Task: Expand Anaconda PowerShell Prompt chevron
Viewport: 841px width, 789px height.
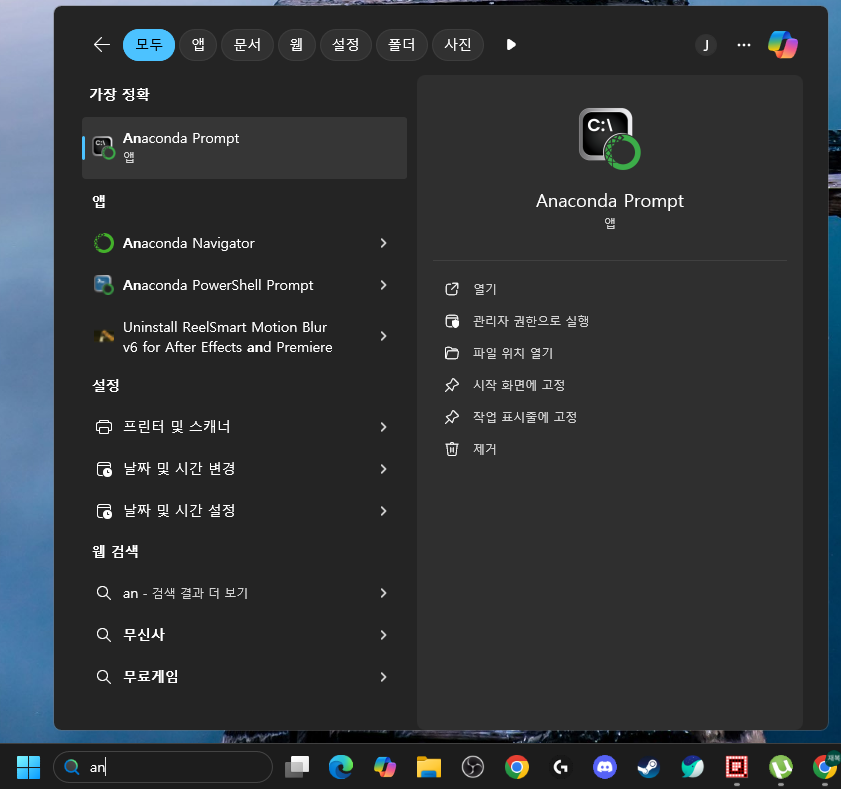Action: 383,285
